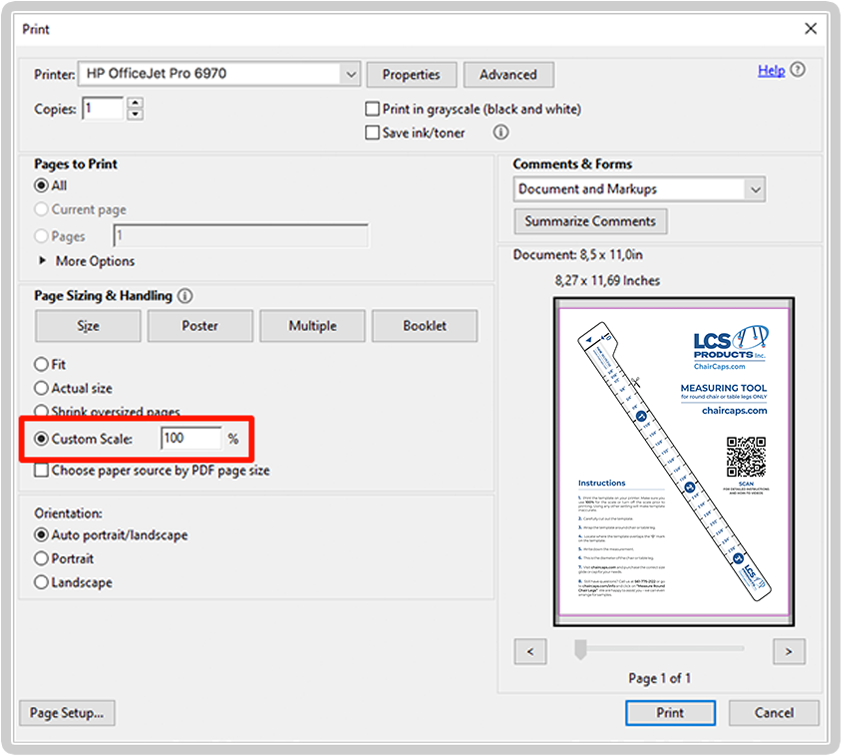841x756 pixels.
Task: Select the Fit sizing option
Action: (x=41, y=365)
